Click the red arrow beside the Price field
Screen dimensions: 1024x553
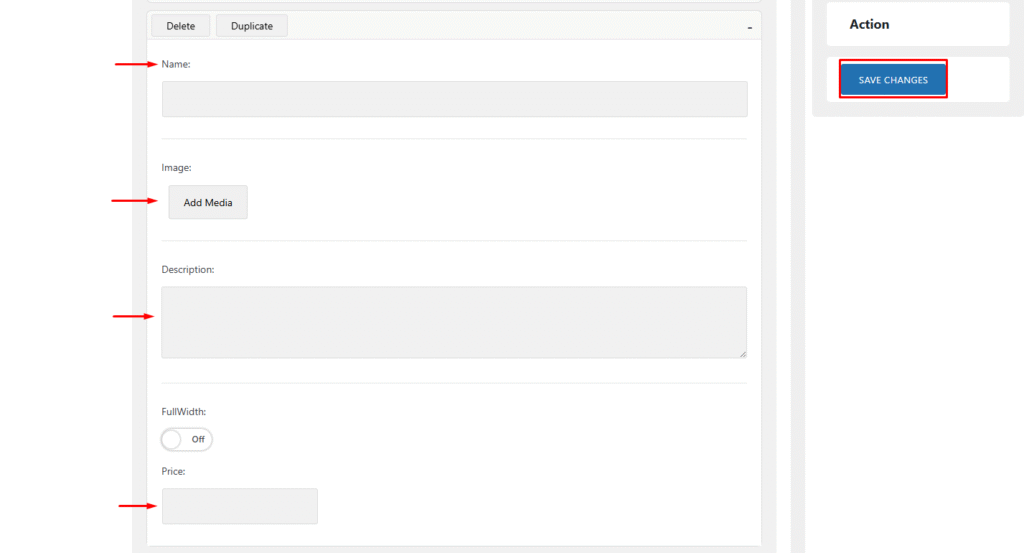[140, 506]
